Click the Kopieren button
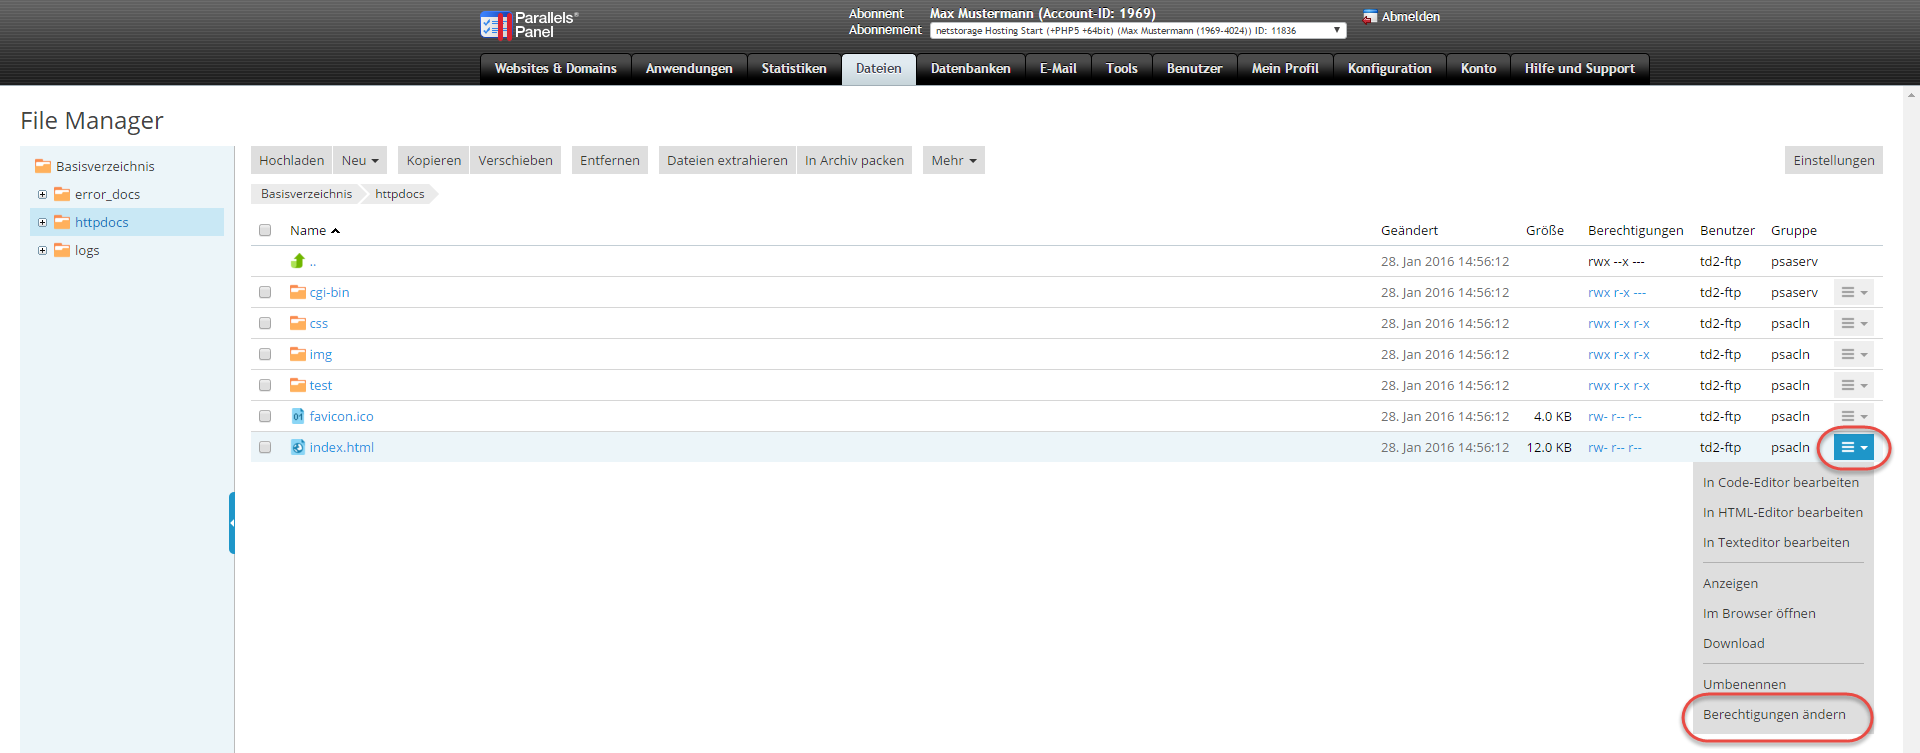This screenshot has height=753, width=1920. pyautogui.click(x=434, y=160)
